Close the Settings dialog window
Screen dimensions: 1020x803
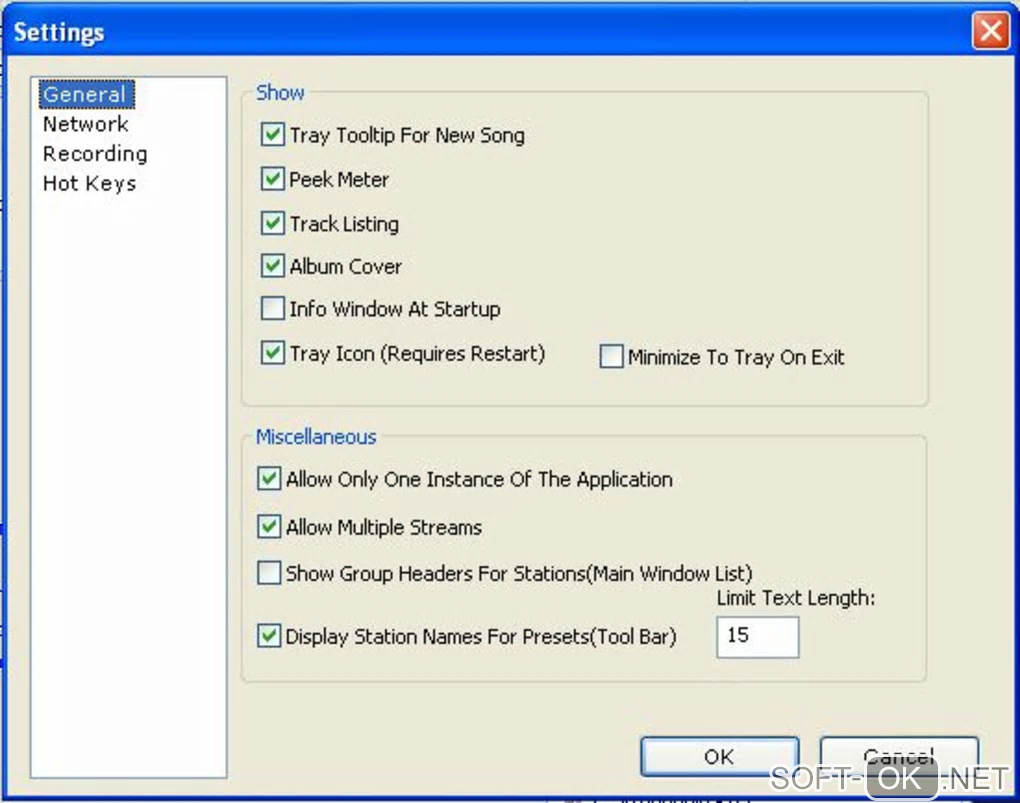991,31
